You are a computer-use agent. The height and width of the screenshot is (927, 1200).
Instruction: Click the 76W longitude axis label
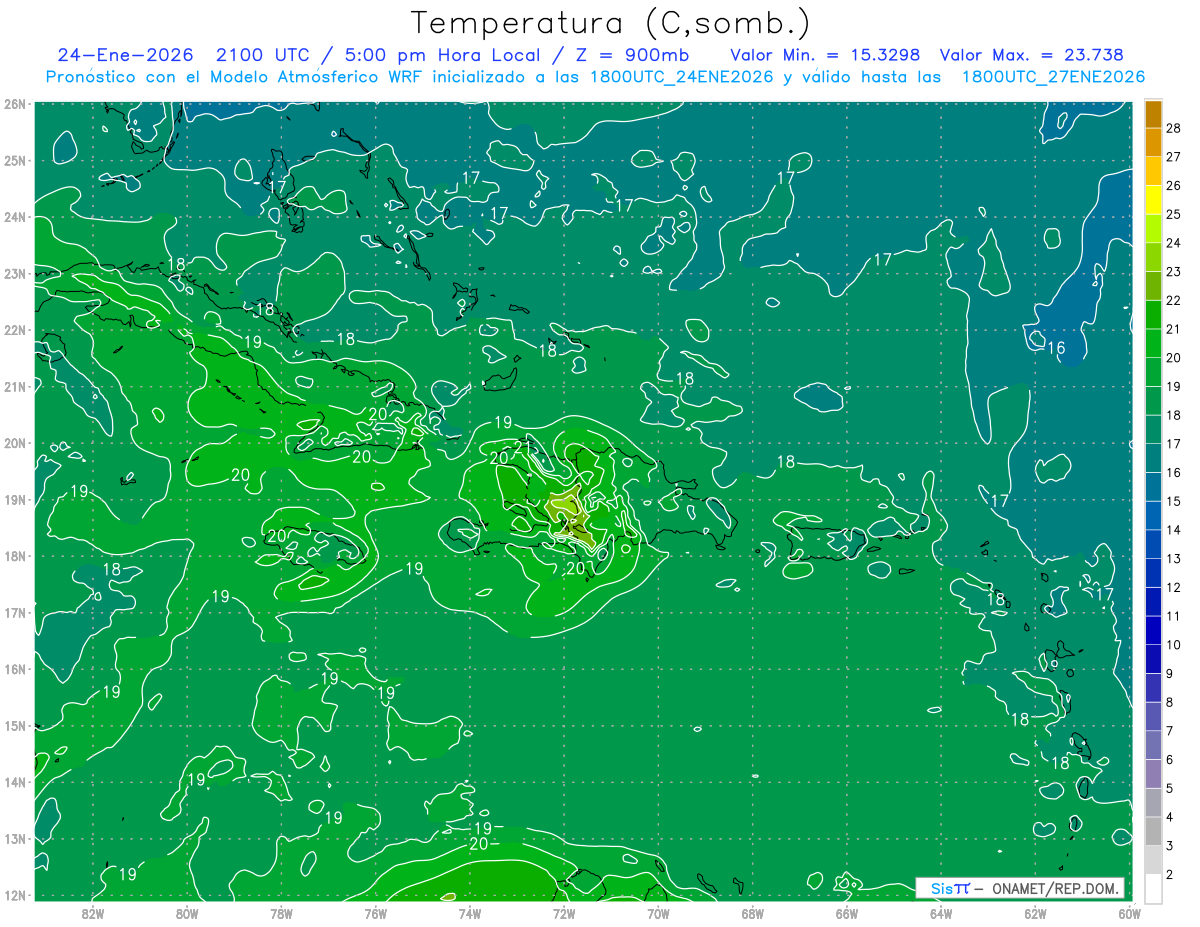(375, 913)
